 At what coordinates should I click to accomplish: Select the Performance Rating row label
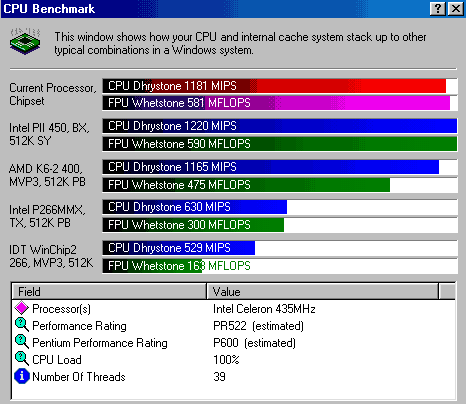coord(79,326)
